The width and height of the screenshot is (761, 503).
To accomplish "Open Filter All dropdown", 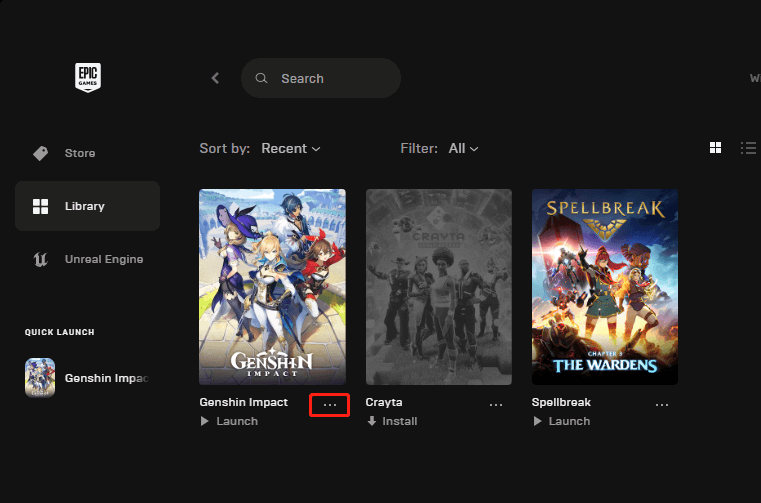I will (463, 149).
